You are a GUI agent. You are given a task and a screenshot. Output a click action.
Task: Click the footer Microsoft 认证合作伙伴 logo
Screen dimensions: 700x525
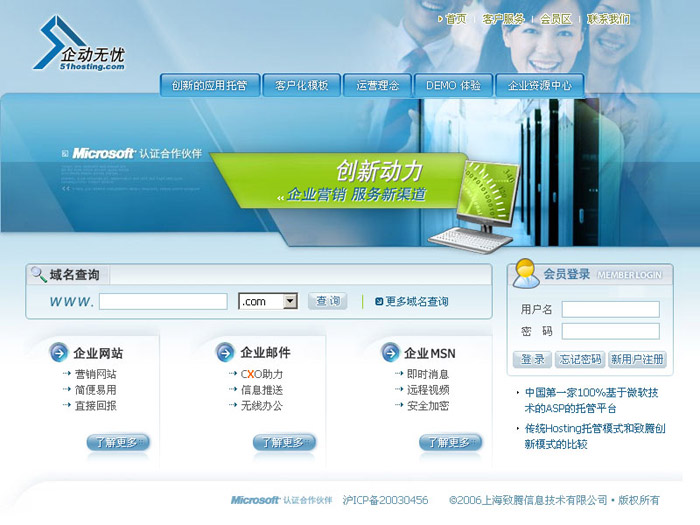tap(281, 500)
